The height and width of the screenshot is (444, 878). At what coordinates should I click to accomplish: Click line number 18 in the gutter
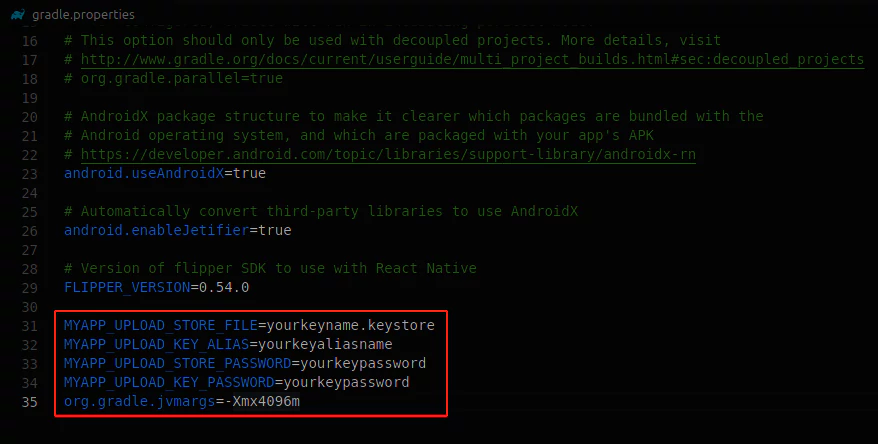(x=30, y=79)
